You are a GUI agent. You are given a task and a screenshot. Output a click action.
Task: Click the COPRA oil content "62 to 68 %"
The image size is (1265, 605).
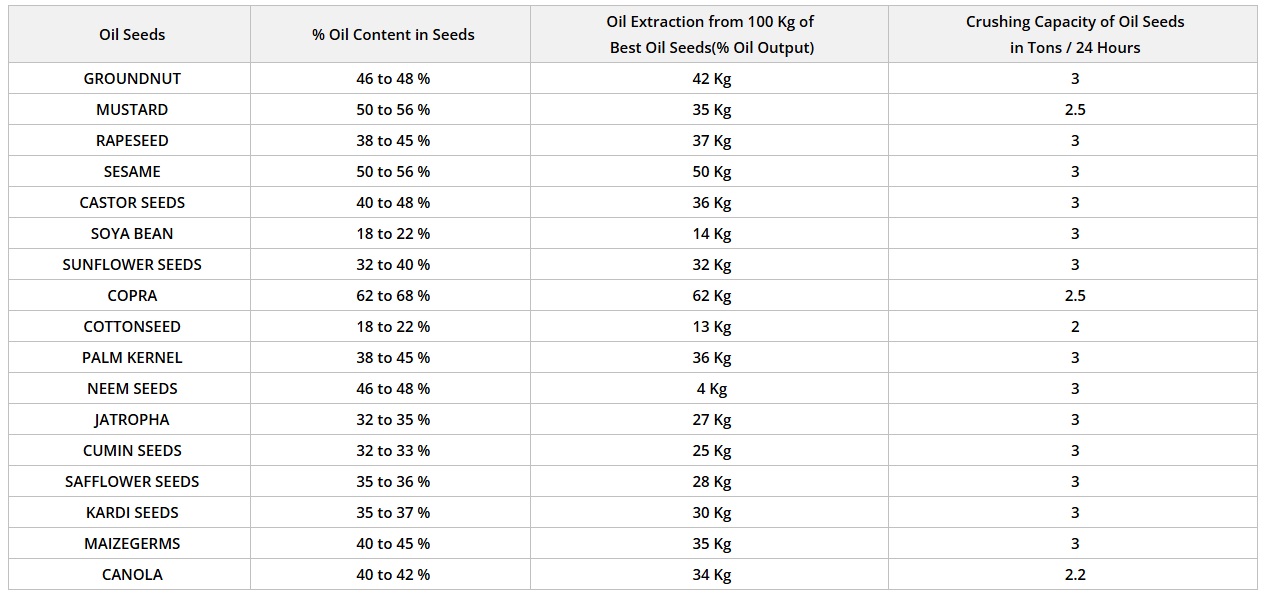(393, 296)
